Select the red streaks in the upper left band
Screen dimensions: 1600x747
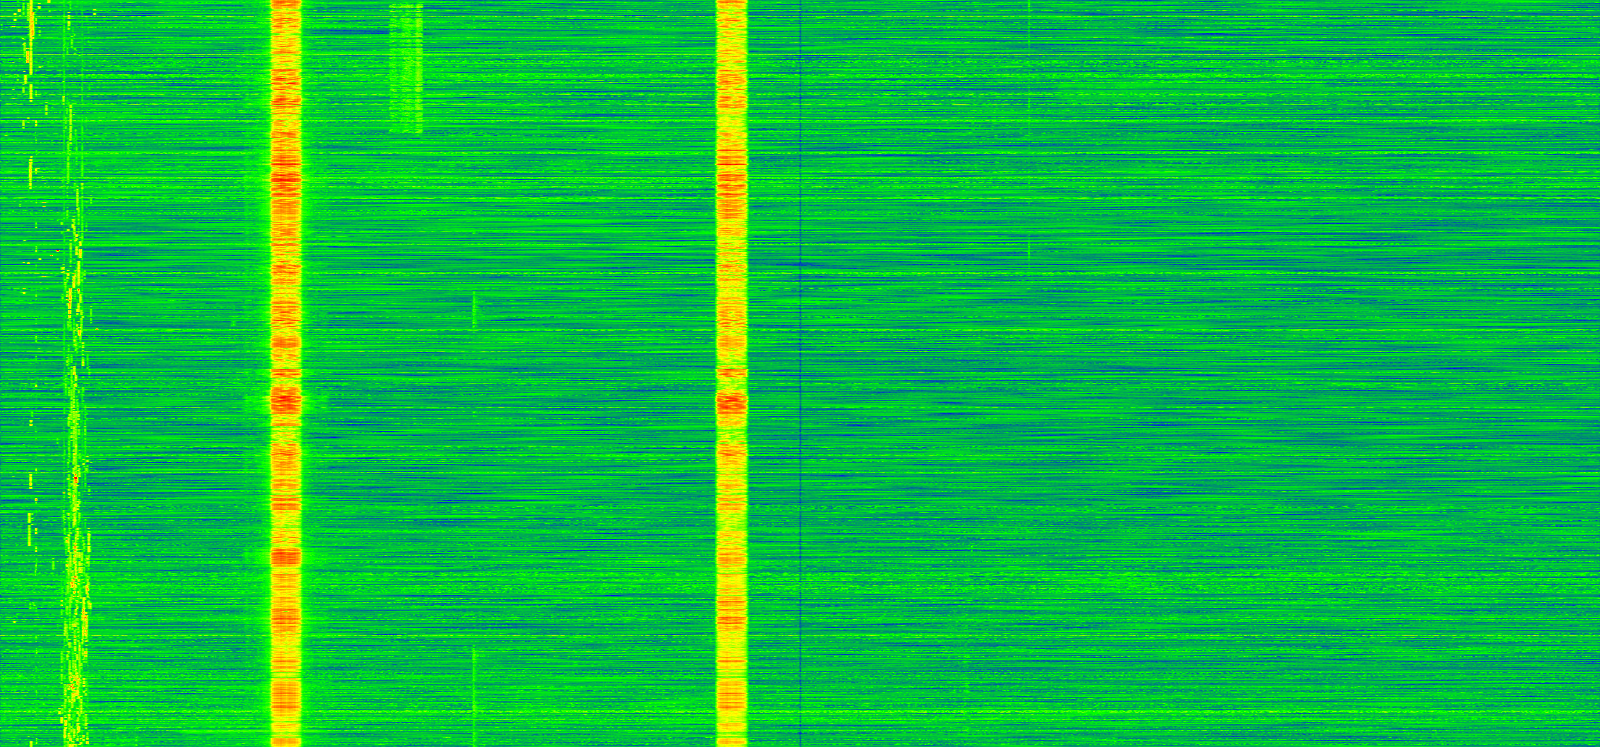click(286, 178)
